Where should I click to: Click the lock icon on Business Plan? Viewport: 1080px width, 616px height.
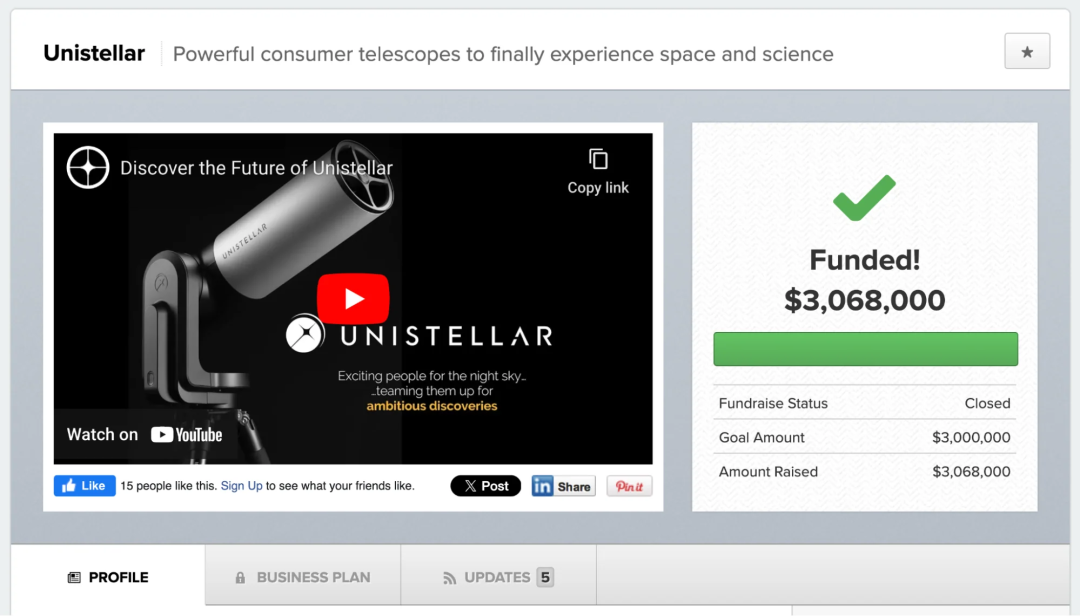coord(240,577)
